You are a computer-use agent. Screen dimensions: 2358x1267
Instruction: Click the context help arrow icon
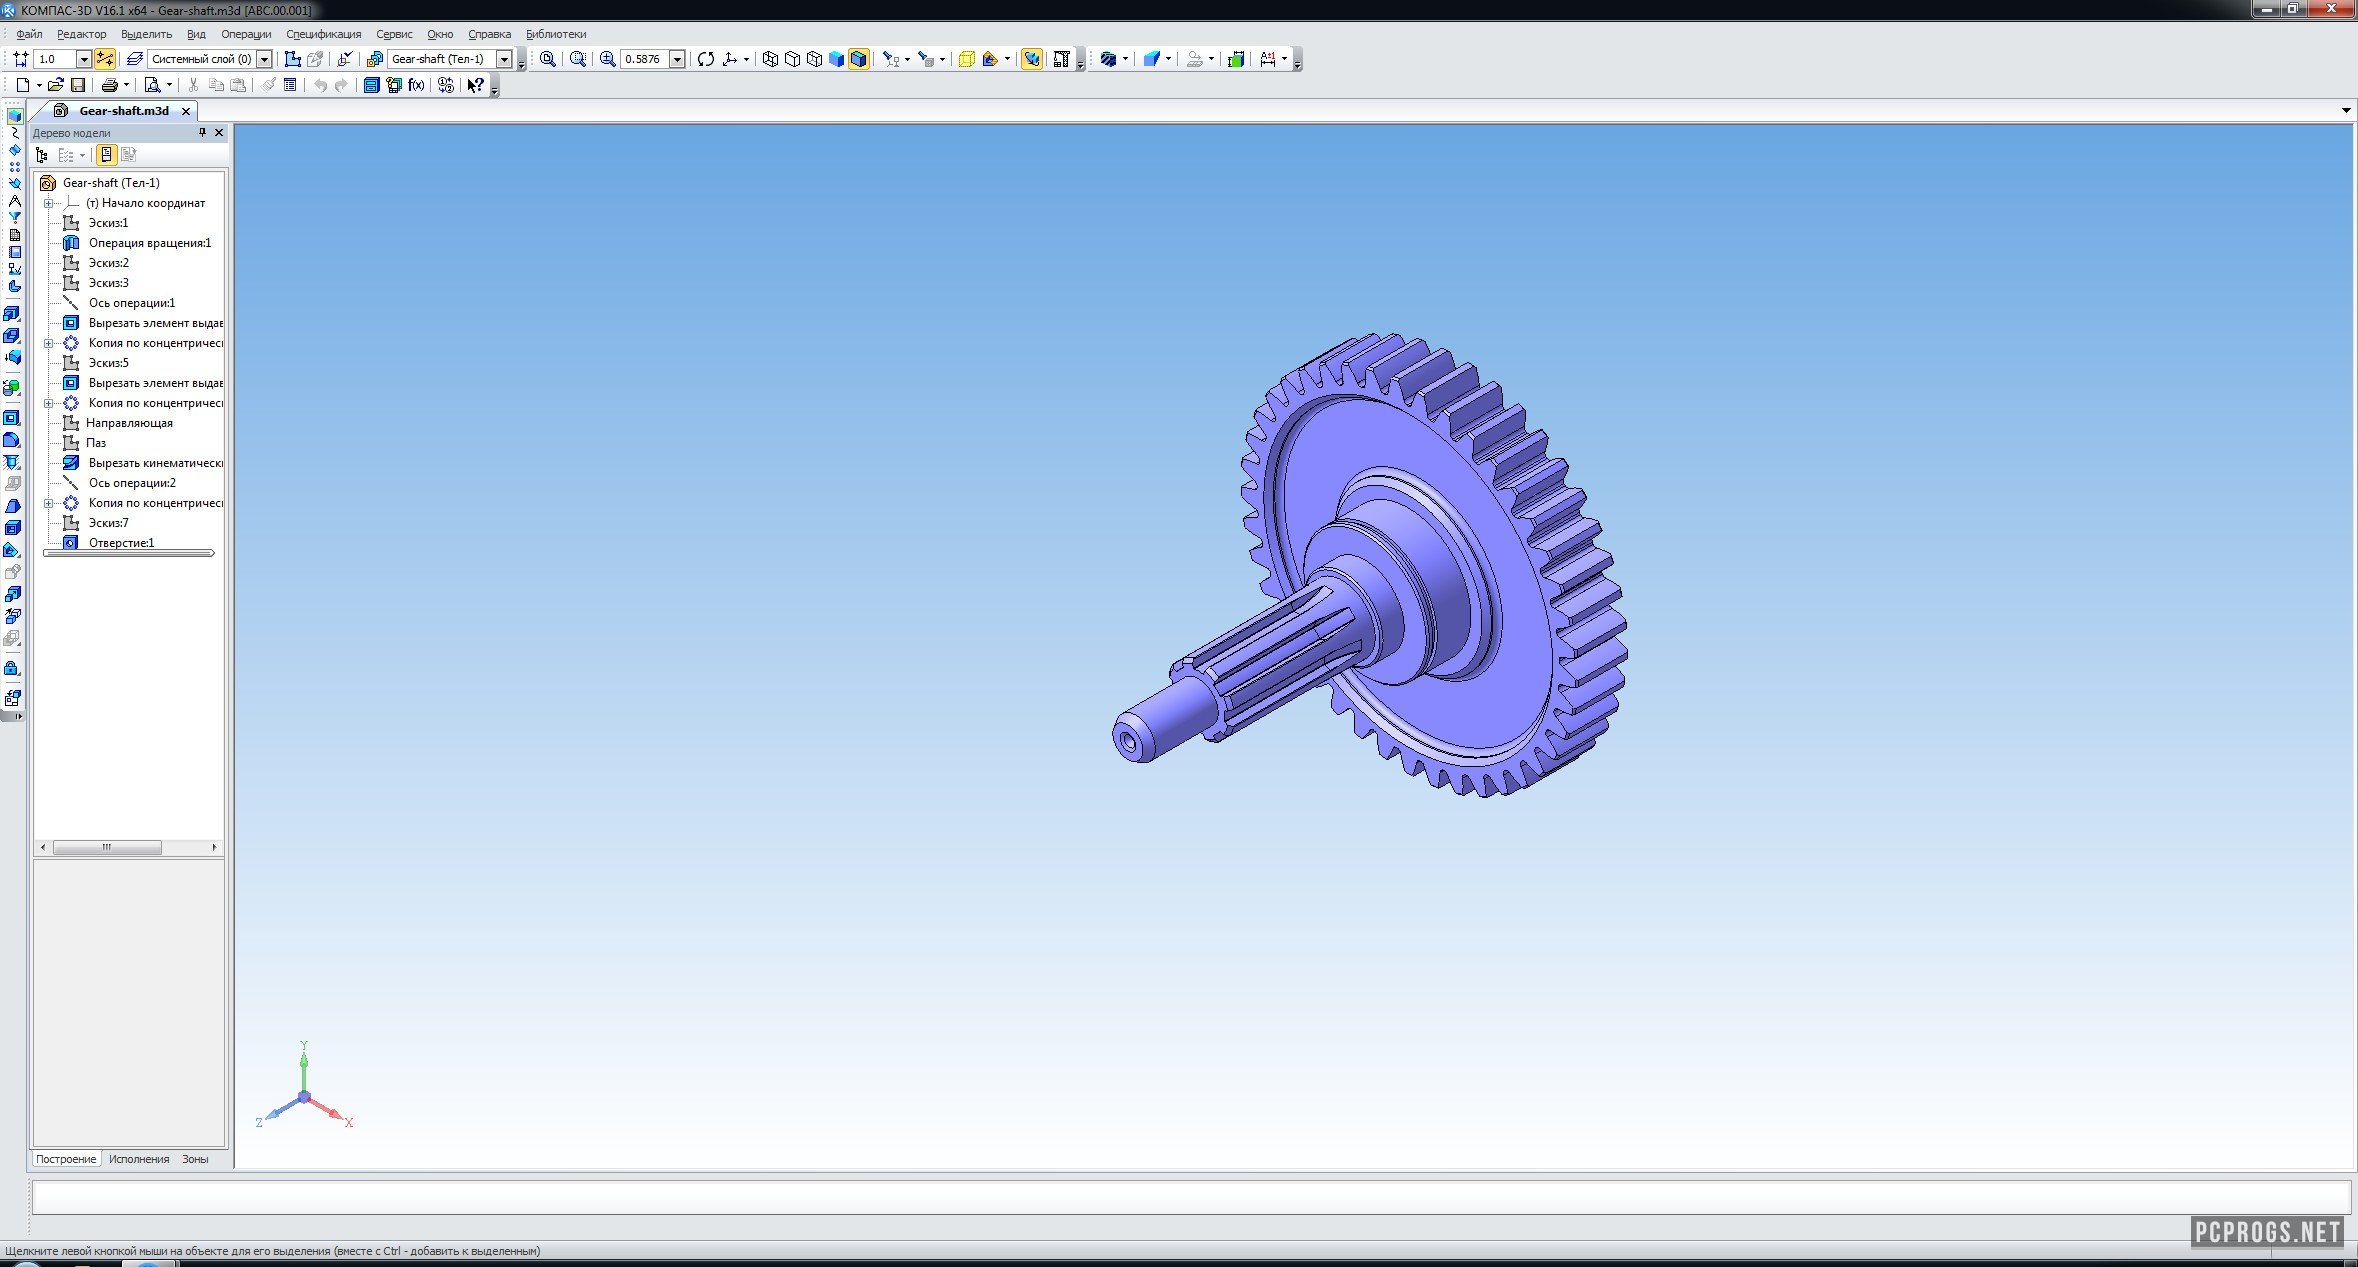pyautogui.click(x=476, y=85)
